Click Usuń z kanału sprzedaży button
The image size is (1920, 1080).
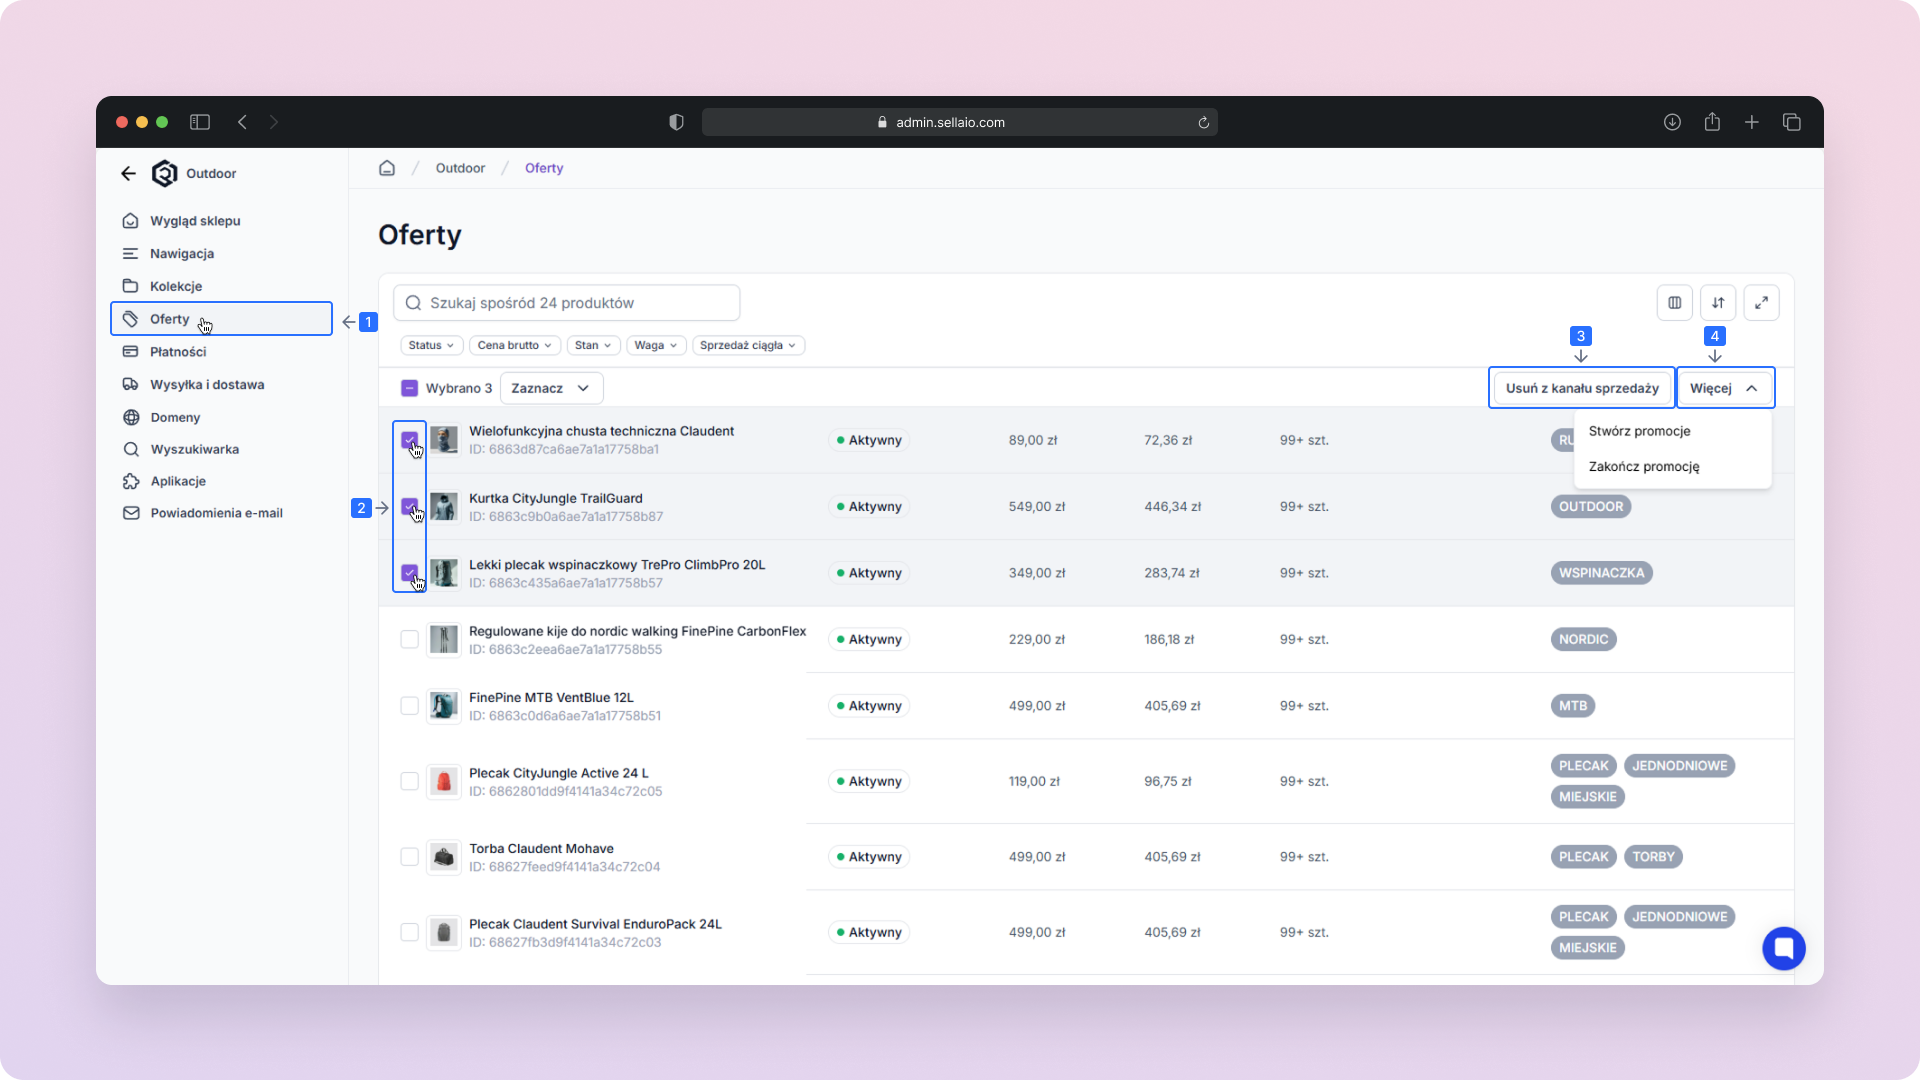coord(1581,388)
